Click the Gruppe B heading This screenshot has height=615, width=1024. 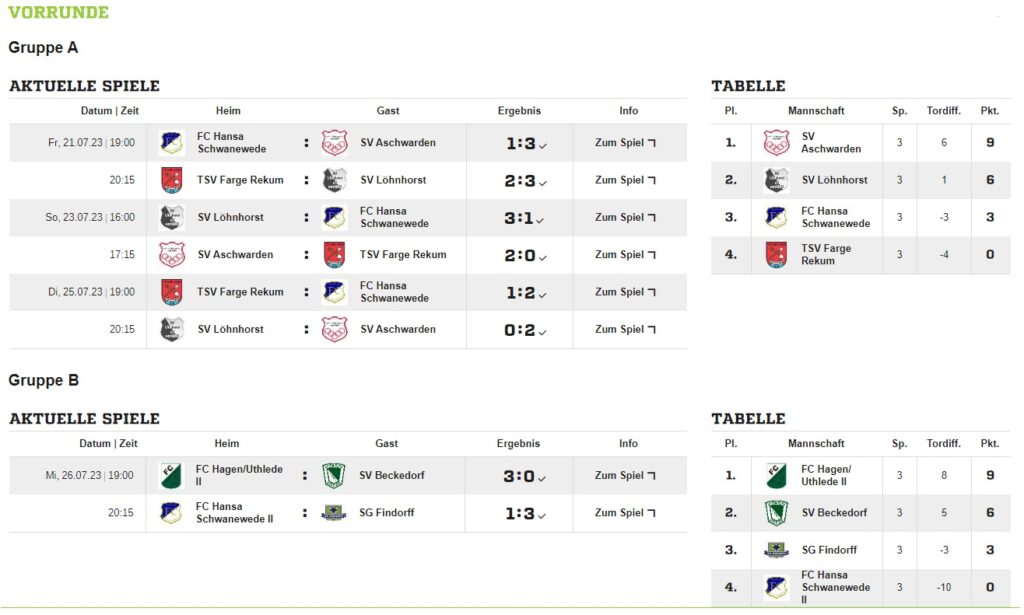tap(44, 380)
